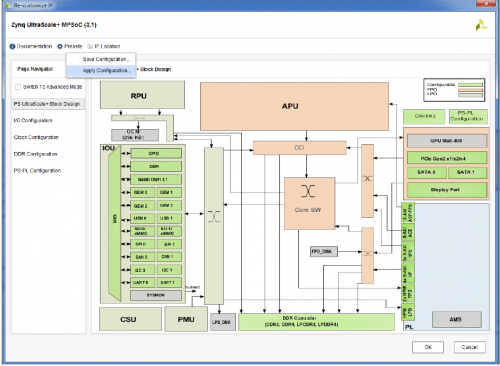The image size is (500, 366).
Task: Click the NAND ONFI 3.1 block
Action: (156, 179)
